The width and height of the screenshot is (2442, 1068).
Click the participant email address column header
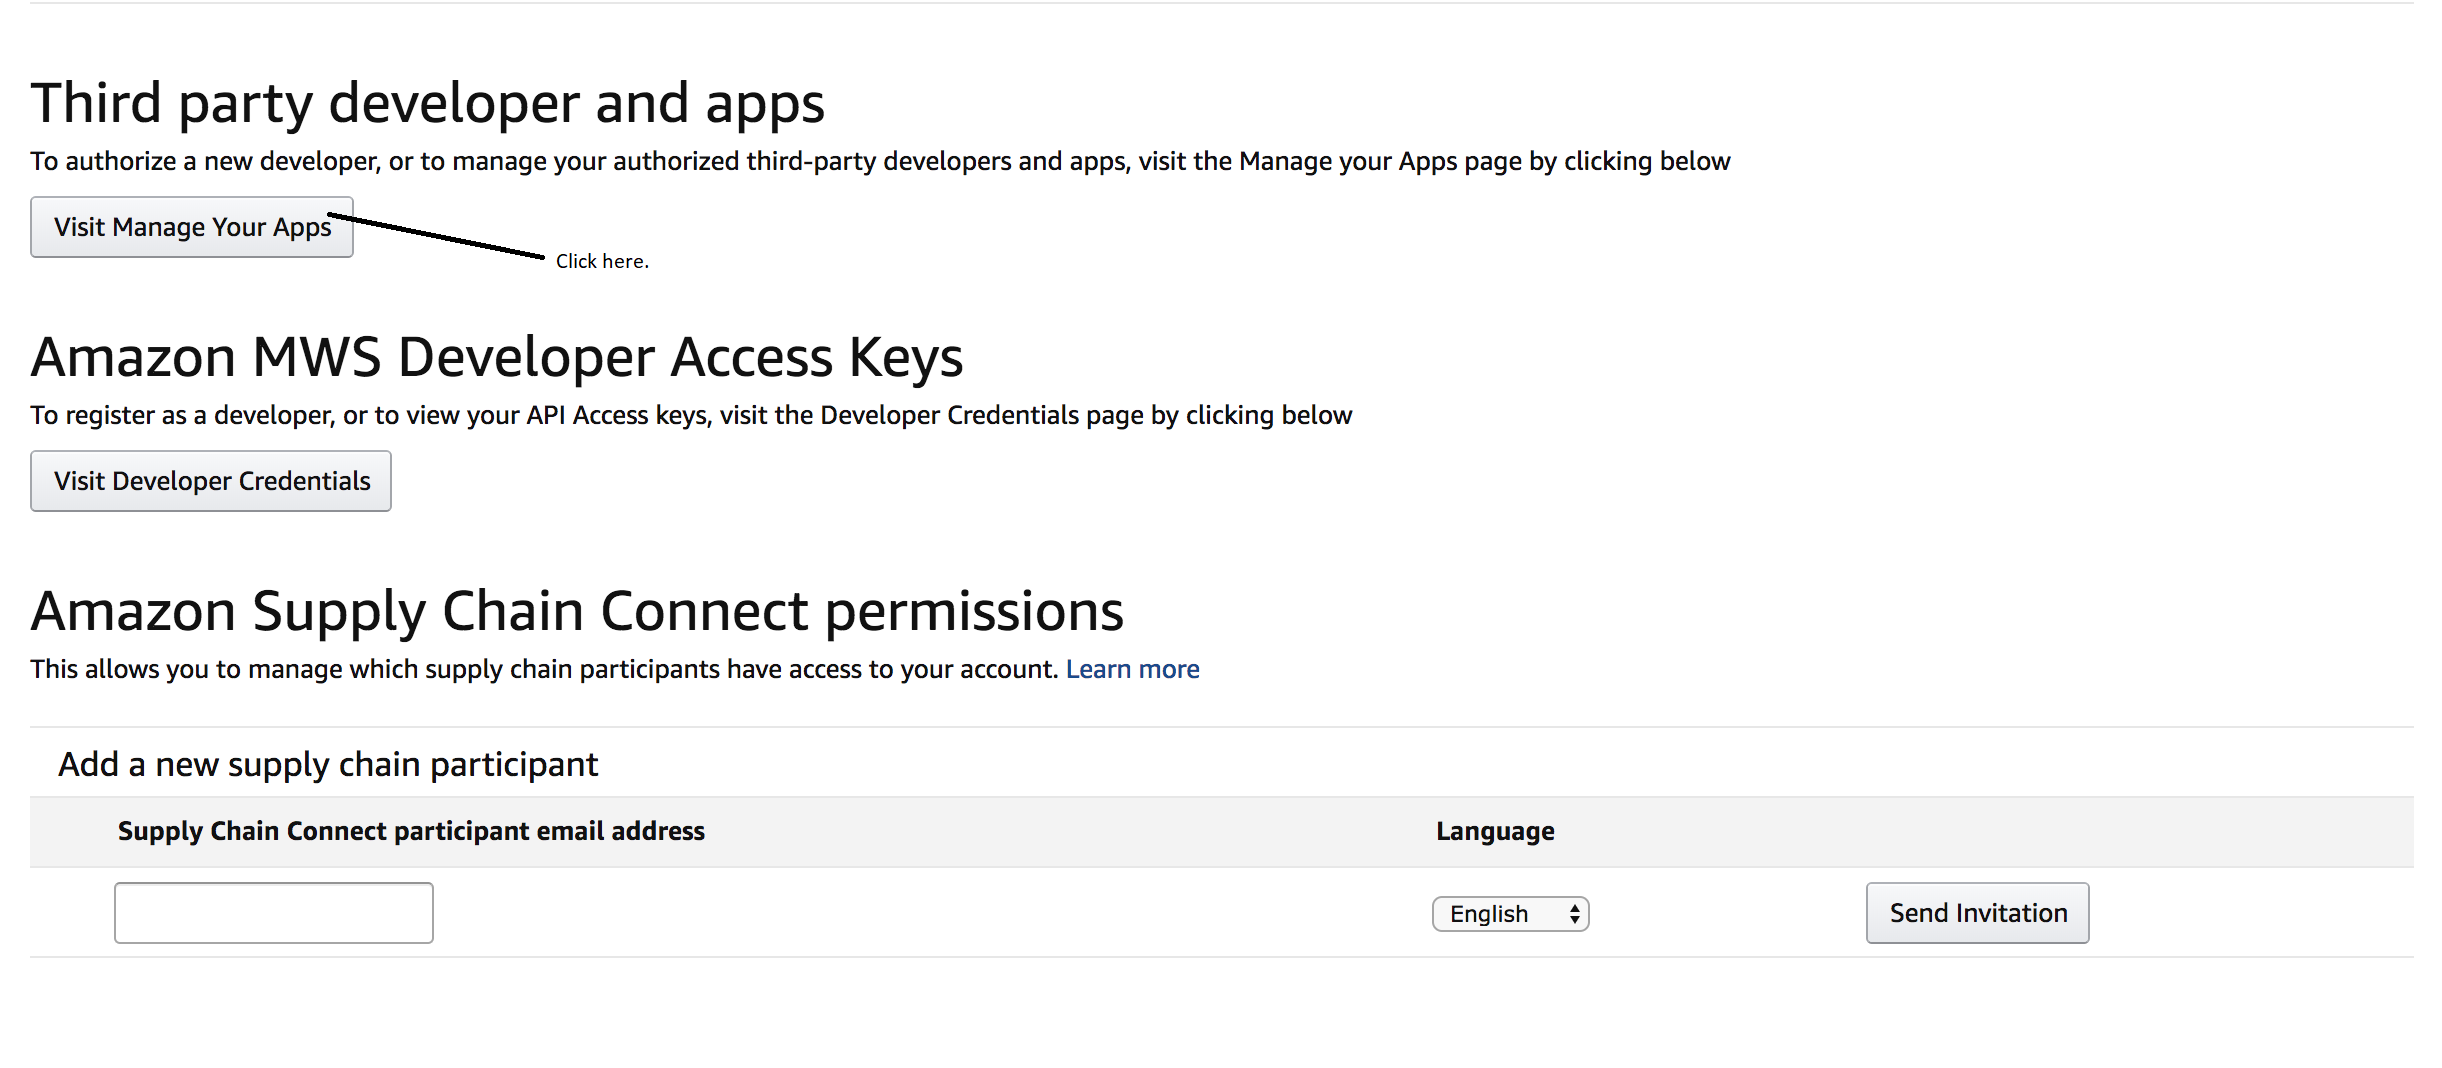pos(411,831)
